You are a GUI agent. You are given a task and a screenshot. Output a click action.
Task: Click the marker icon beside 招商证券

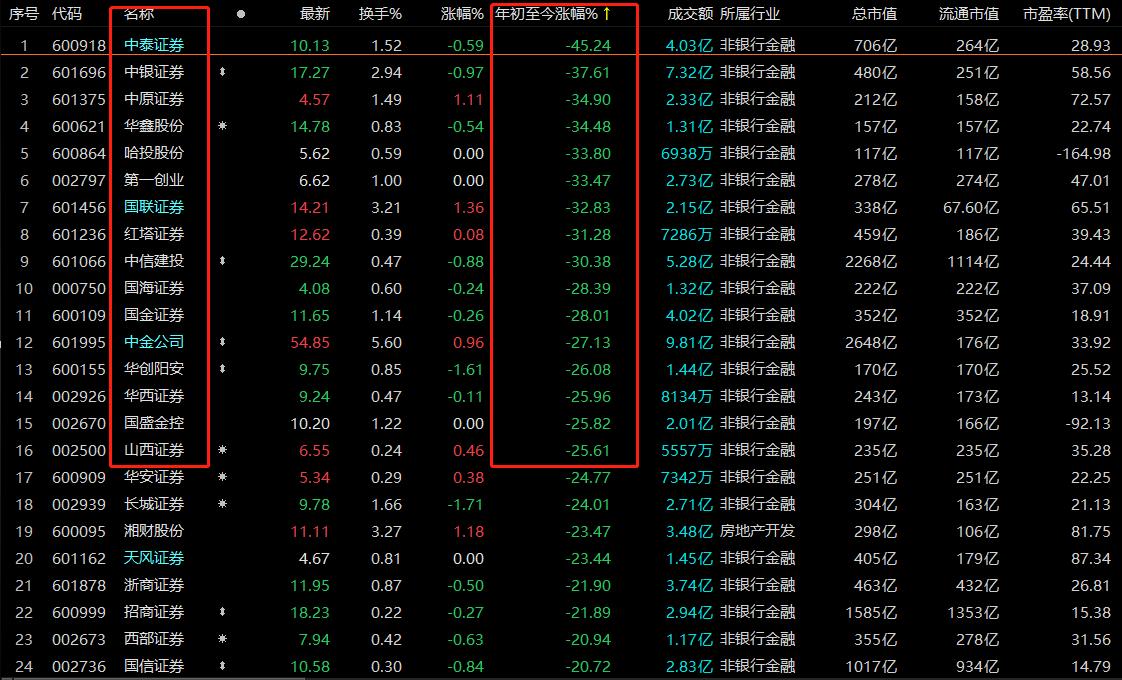coord(223,612)
